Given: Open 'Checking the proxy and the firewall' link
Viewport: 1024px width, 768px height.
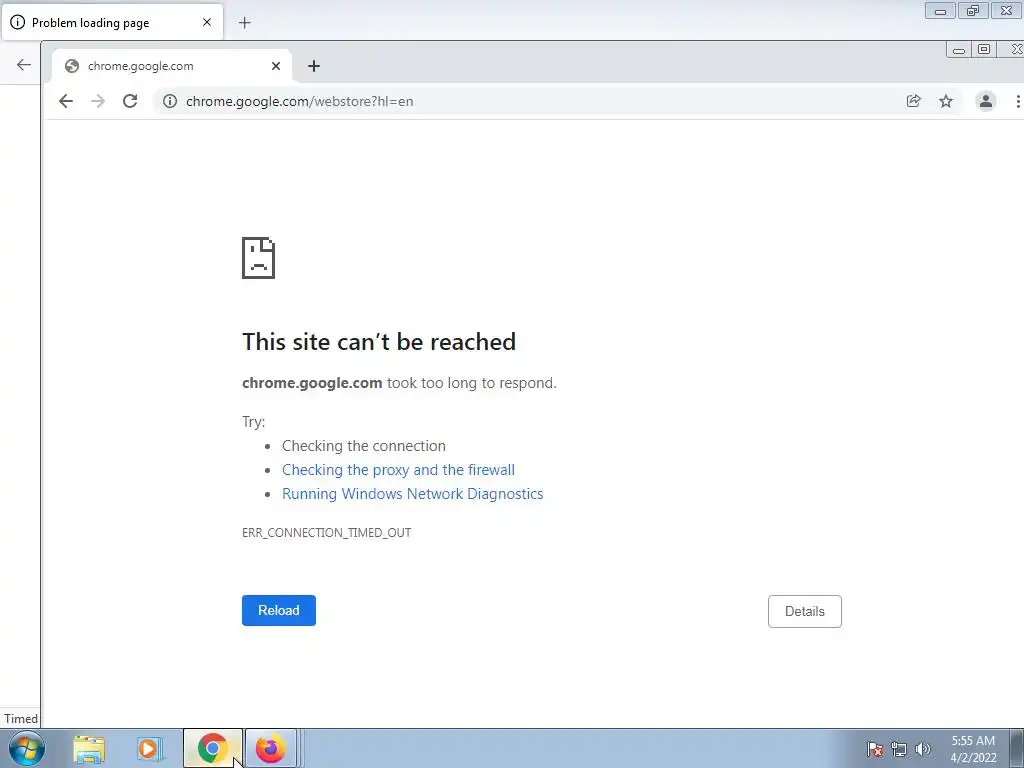Looking at the screenshot, I should click(398, 470).
